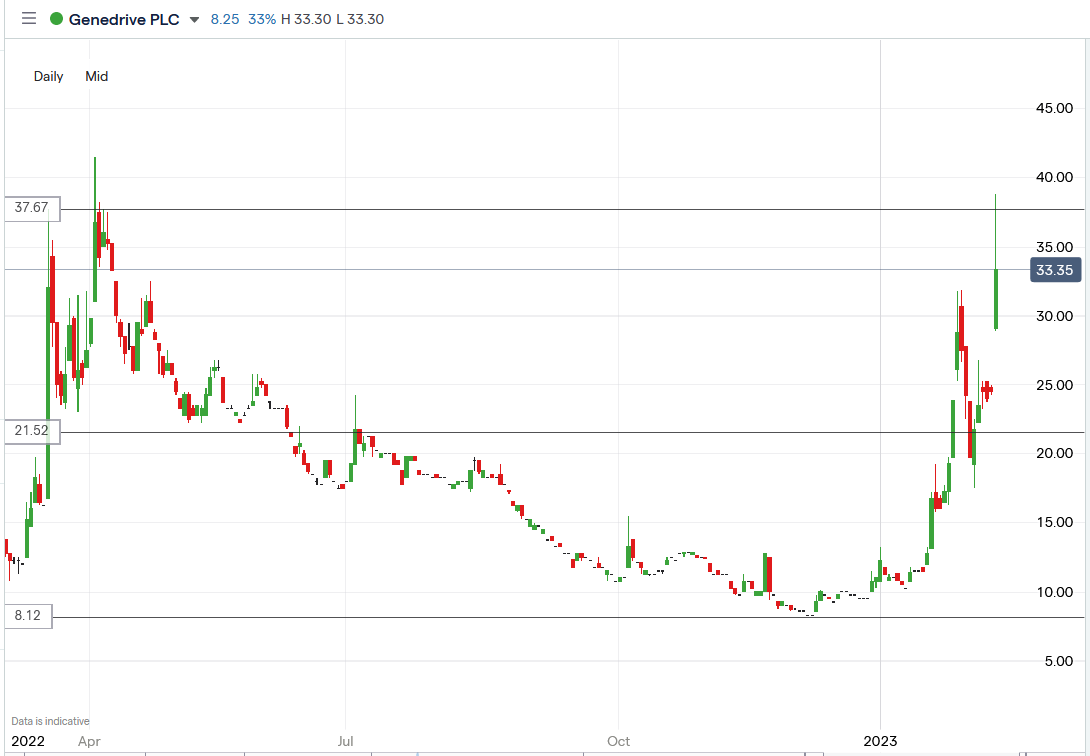
Task: Click the 2022 time axis label
Action: click(x=28, y=741)
